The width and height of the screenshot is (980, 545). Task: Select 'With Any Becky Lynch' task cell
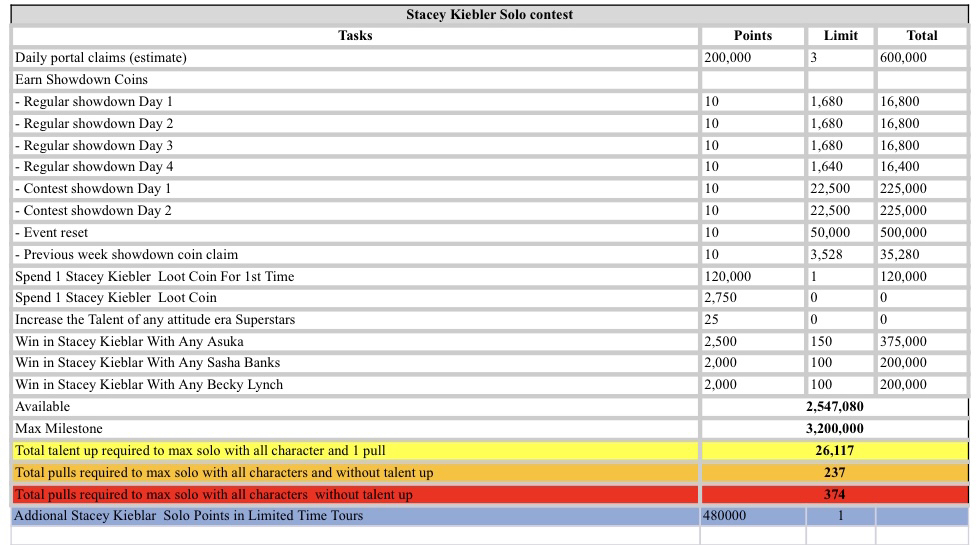[355, 384]
